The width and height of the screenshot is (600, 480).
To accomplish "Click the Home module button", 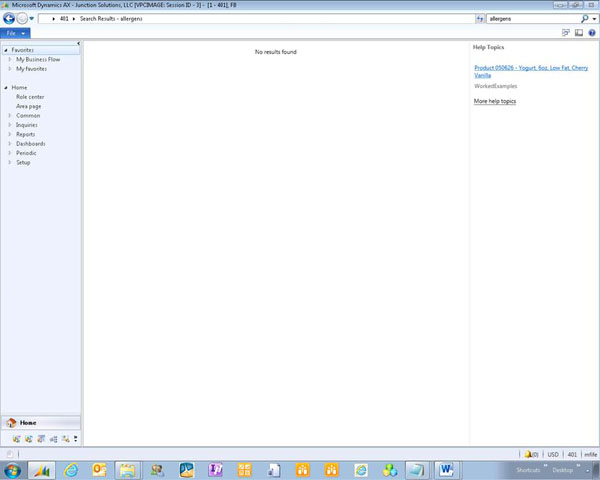I will point(41,423).
